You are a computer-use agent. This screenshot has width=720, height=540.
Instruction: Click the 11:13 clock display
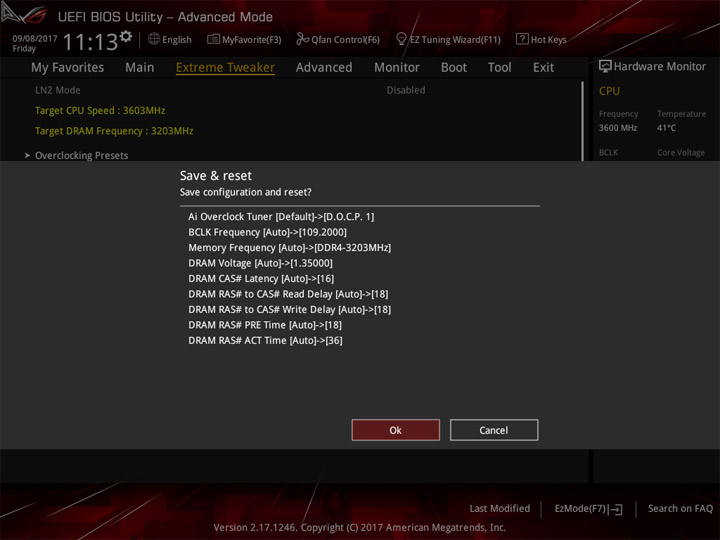(x=90, y=42)
